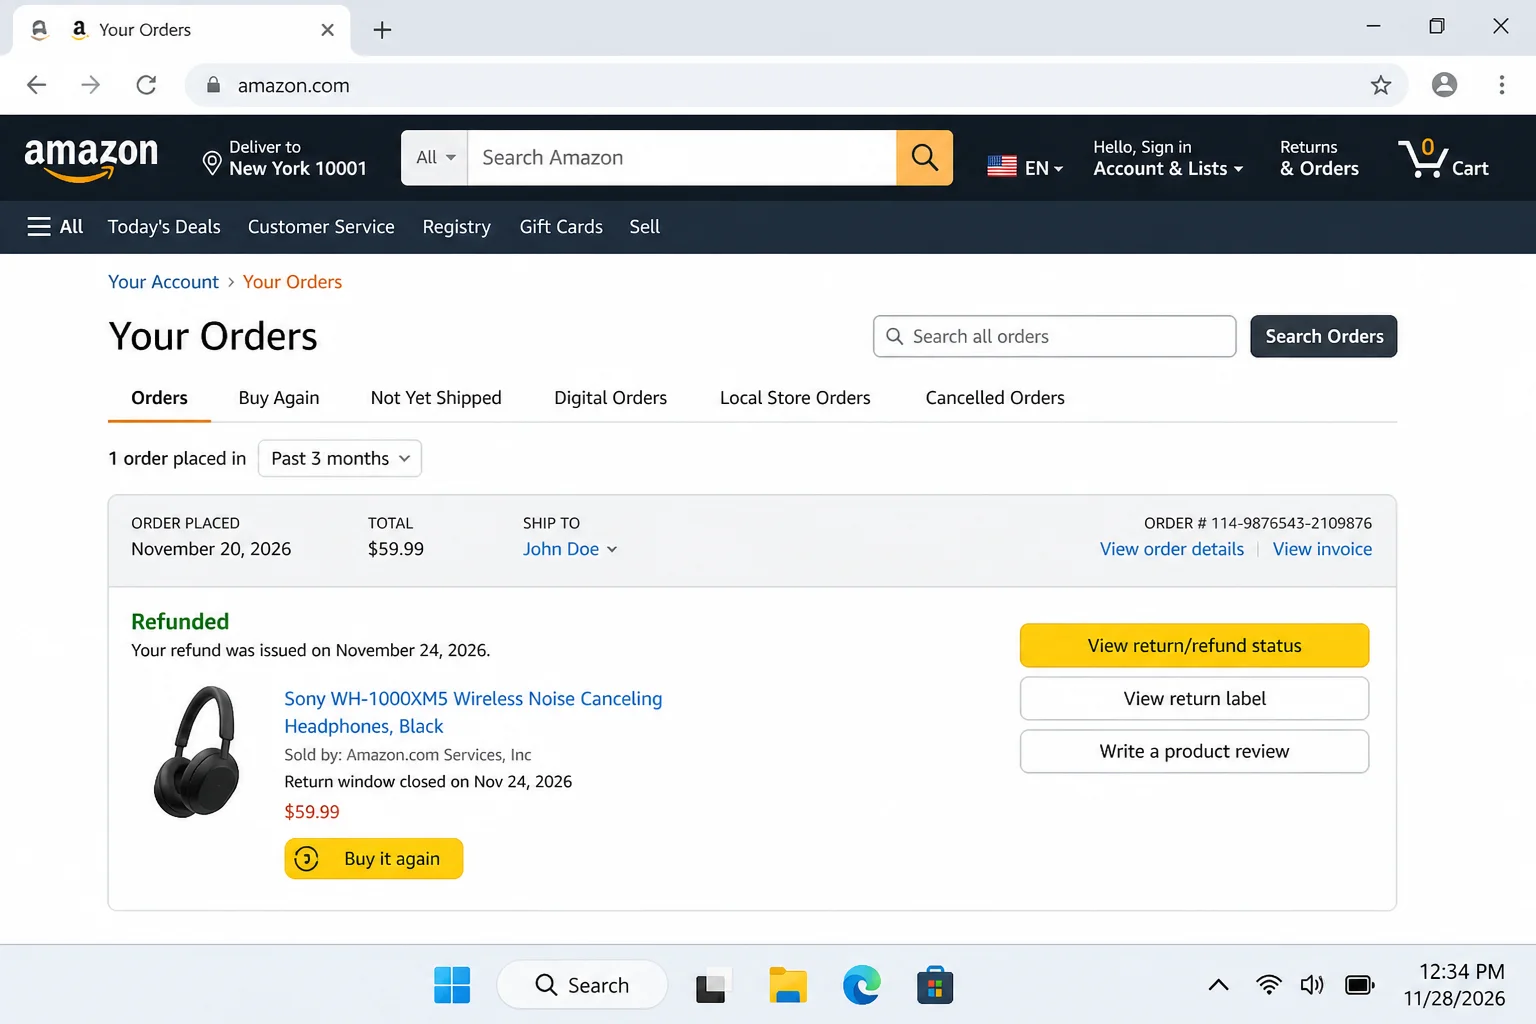
Task: Click the US flag language icon
Action: tap(1002, 167)
